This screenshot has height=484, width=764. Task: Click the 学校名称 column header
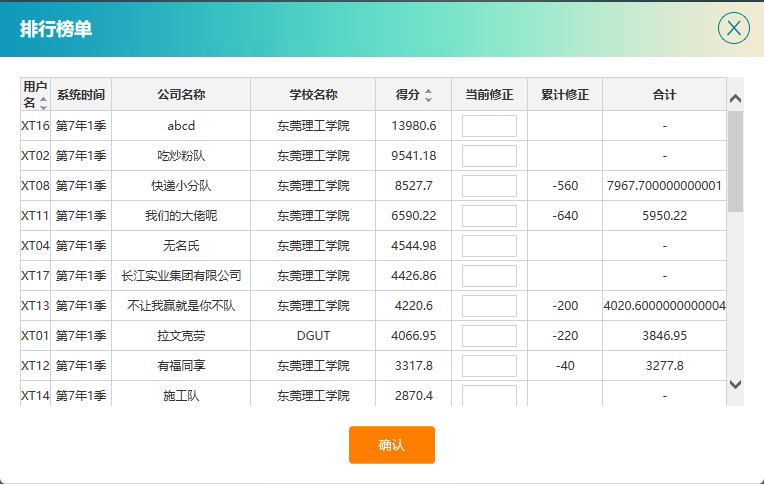[x=313, y=95]
